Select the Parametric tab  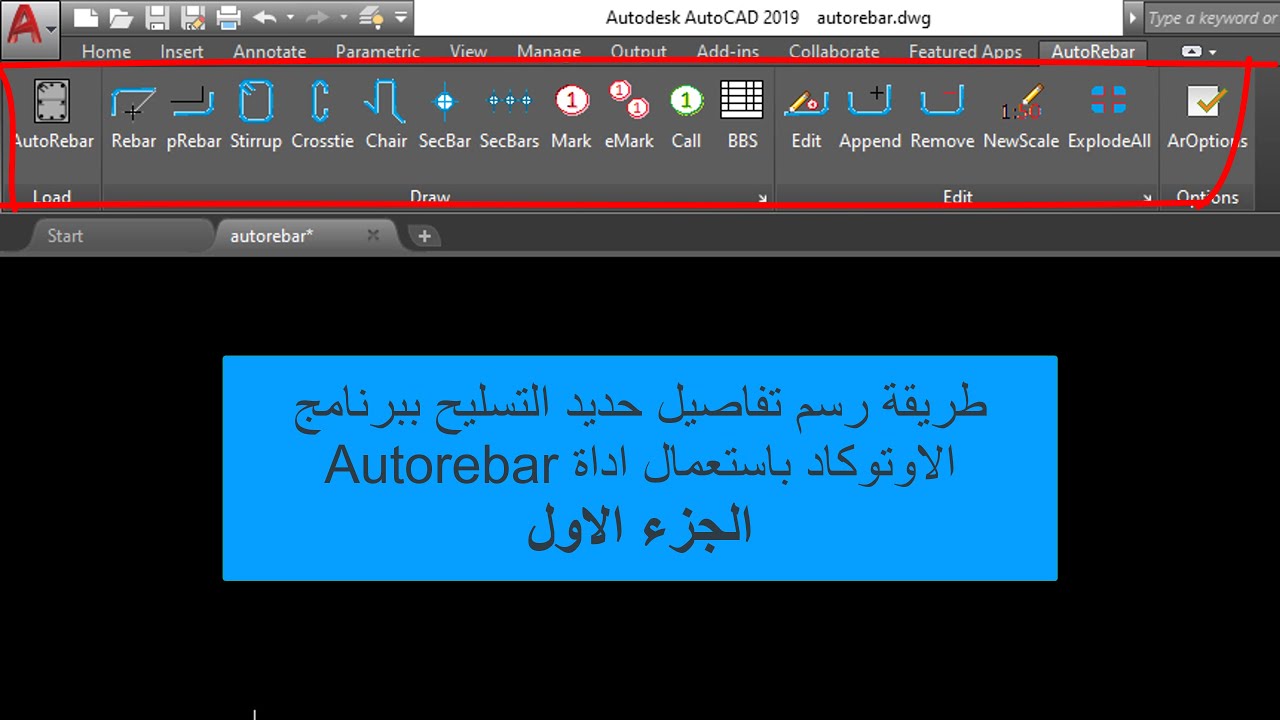tap(378, 51)
